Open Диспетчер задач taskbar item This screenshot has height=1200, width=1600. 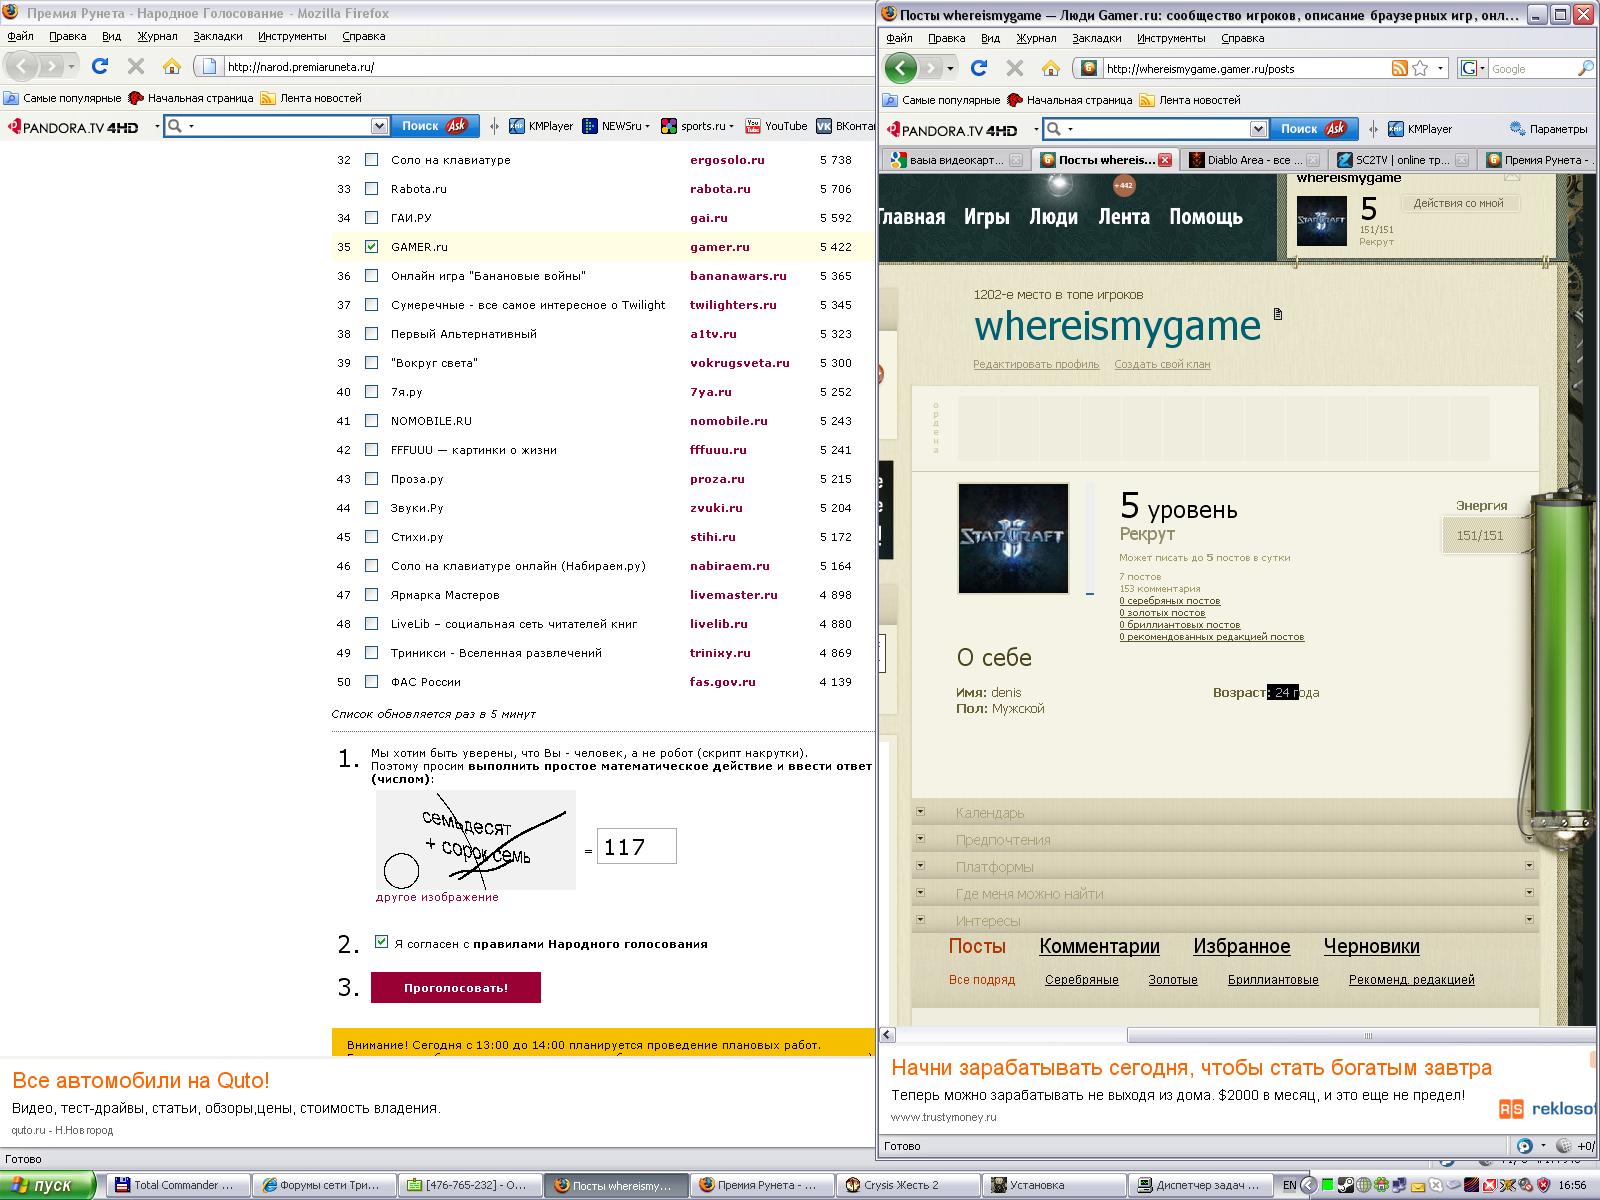pos(1199,1185)
